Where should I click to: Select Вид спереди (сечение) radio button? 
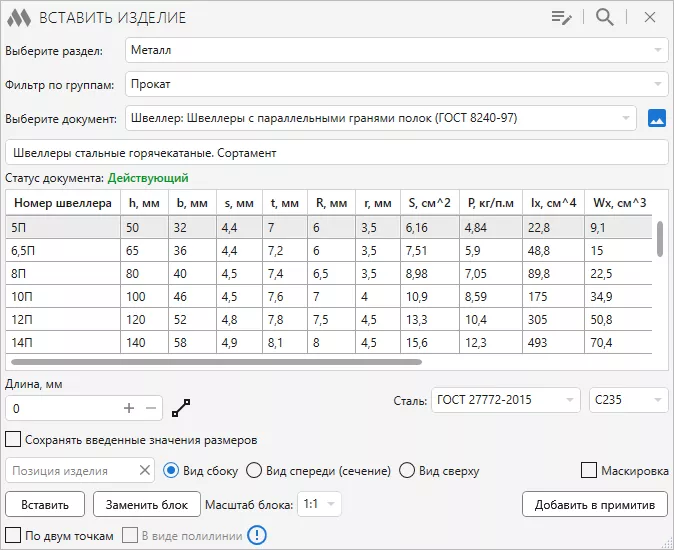click(x=254, y=471)
